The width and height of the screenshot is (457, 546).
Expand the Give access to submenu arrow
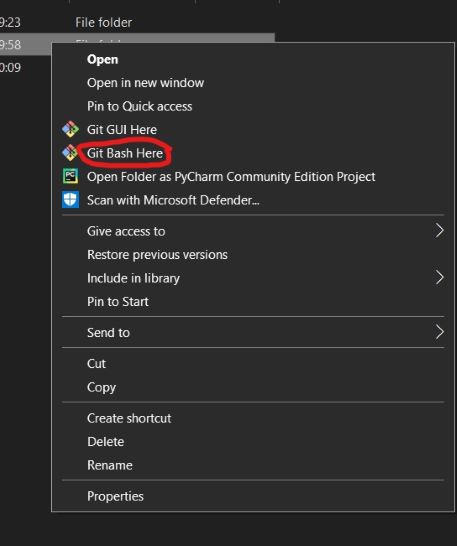440,231
